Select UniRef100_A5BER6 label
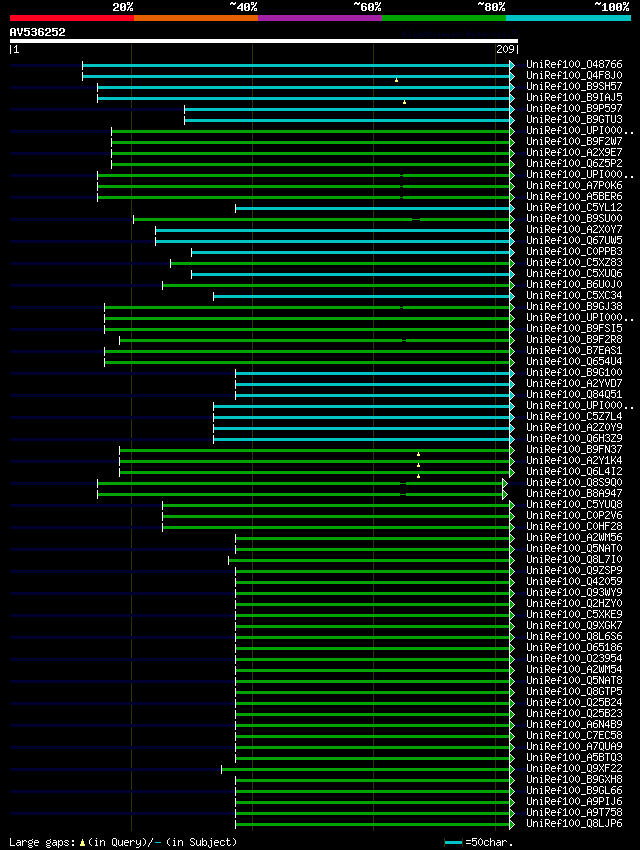 pos(574,196)
